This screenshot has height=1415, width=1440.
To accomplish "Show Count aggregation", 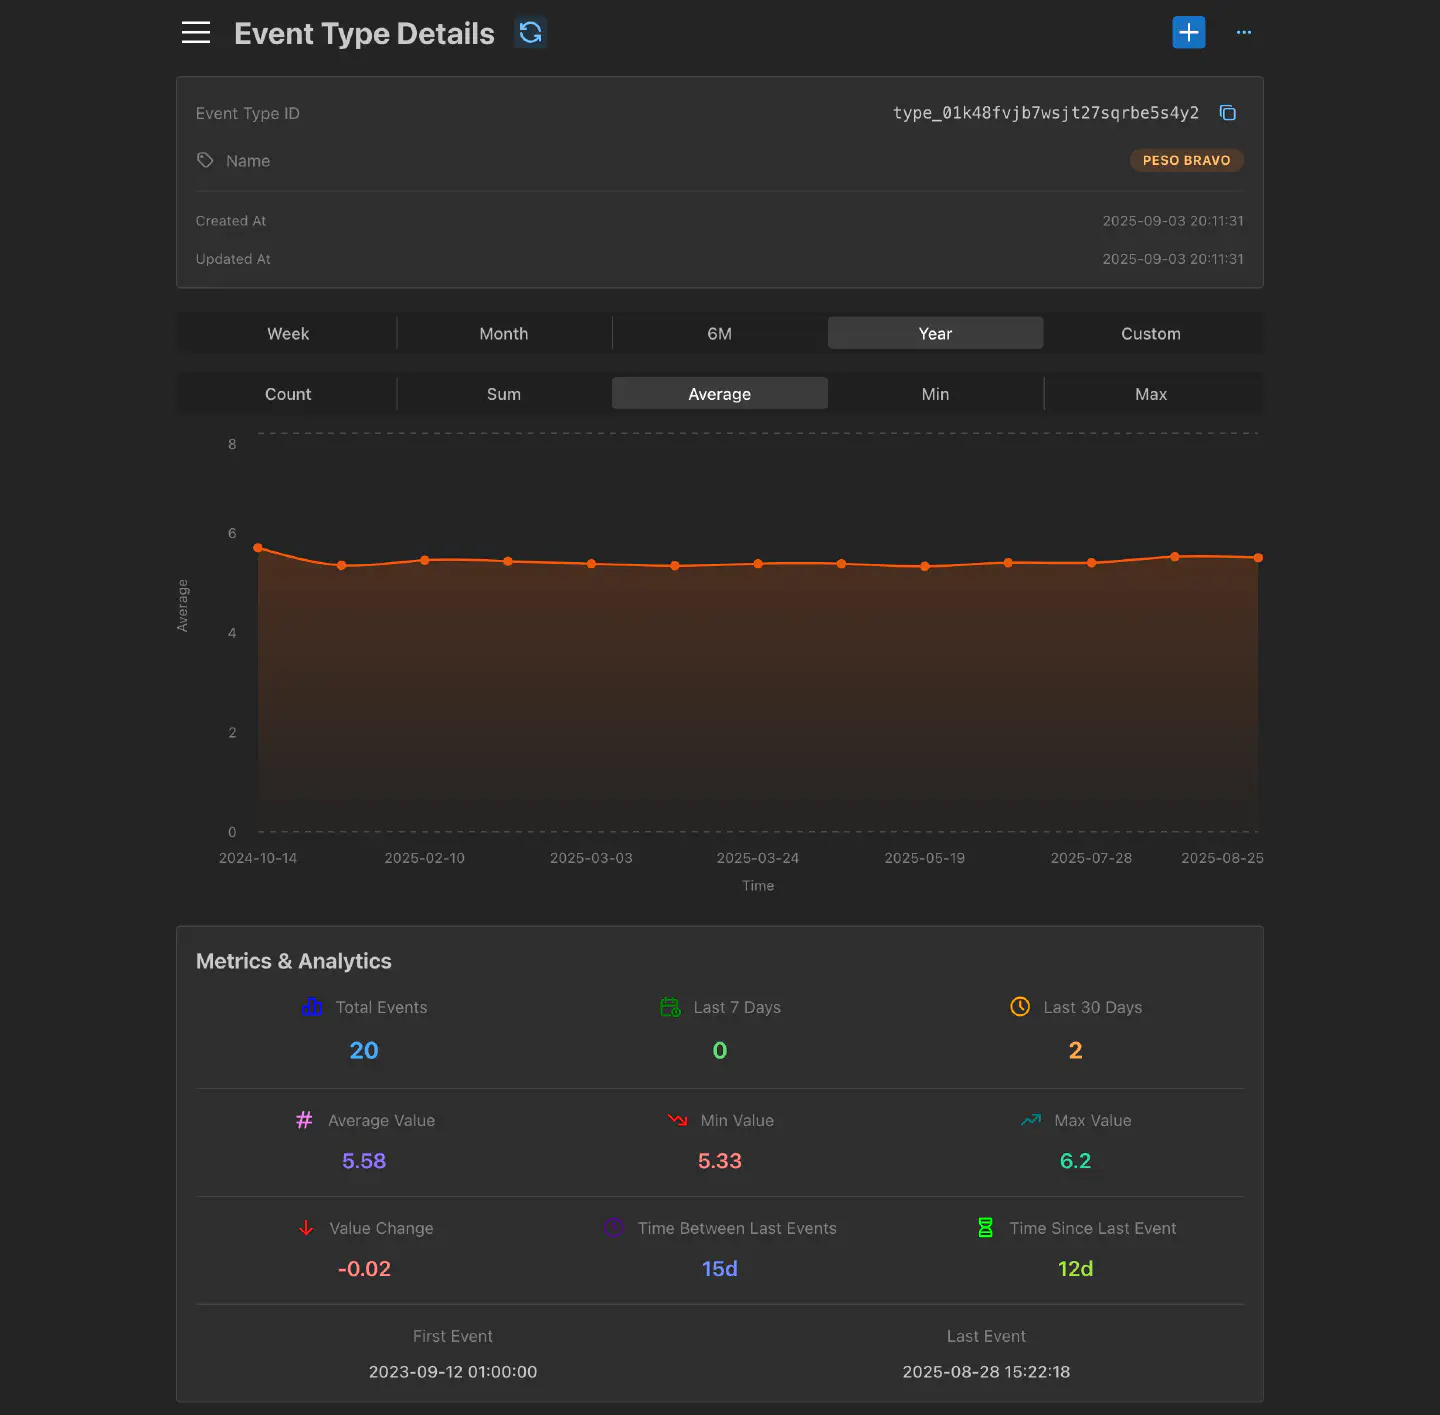I will [288, 394].
